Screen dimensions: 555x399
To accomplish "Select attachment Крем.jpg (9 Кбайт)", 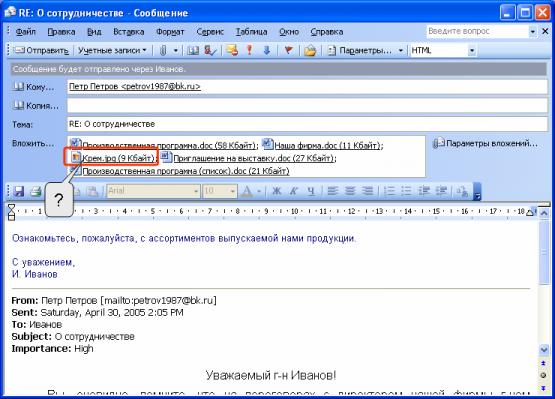I will tap(113, 158).
